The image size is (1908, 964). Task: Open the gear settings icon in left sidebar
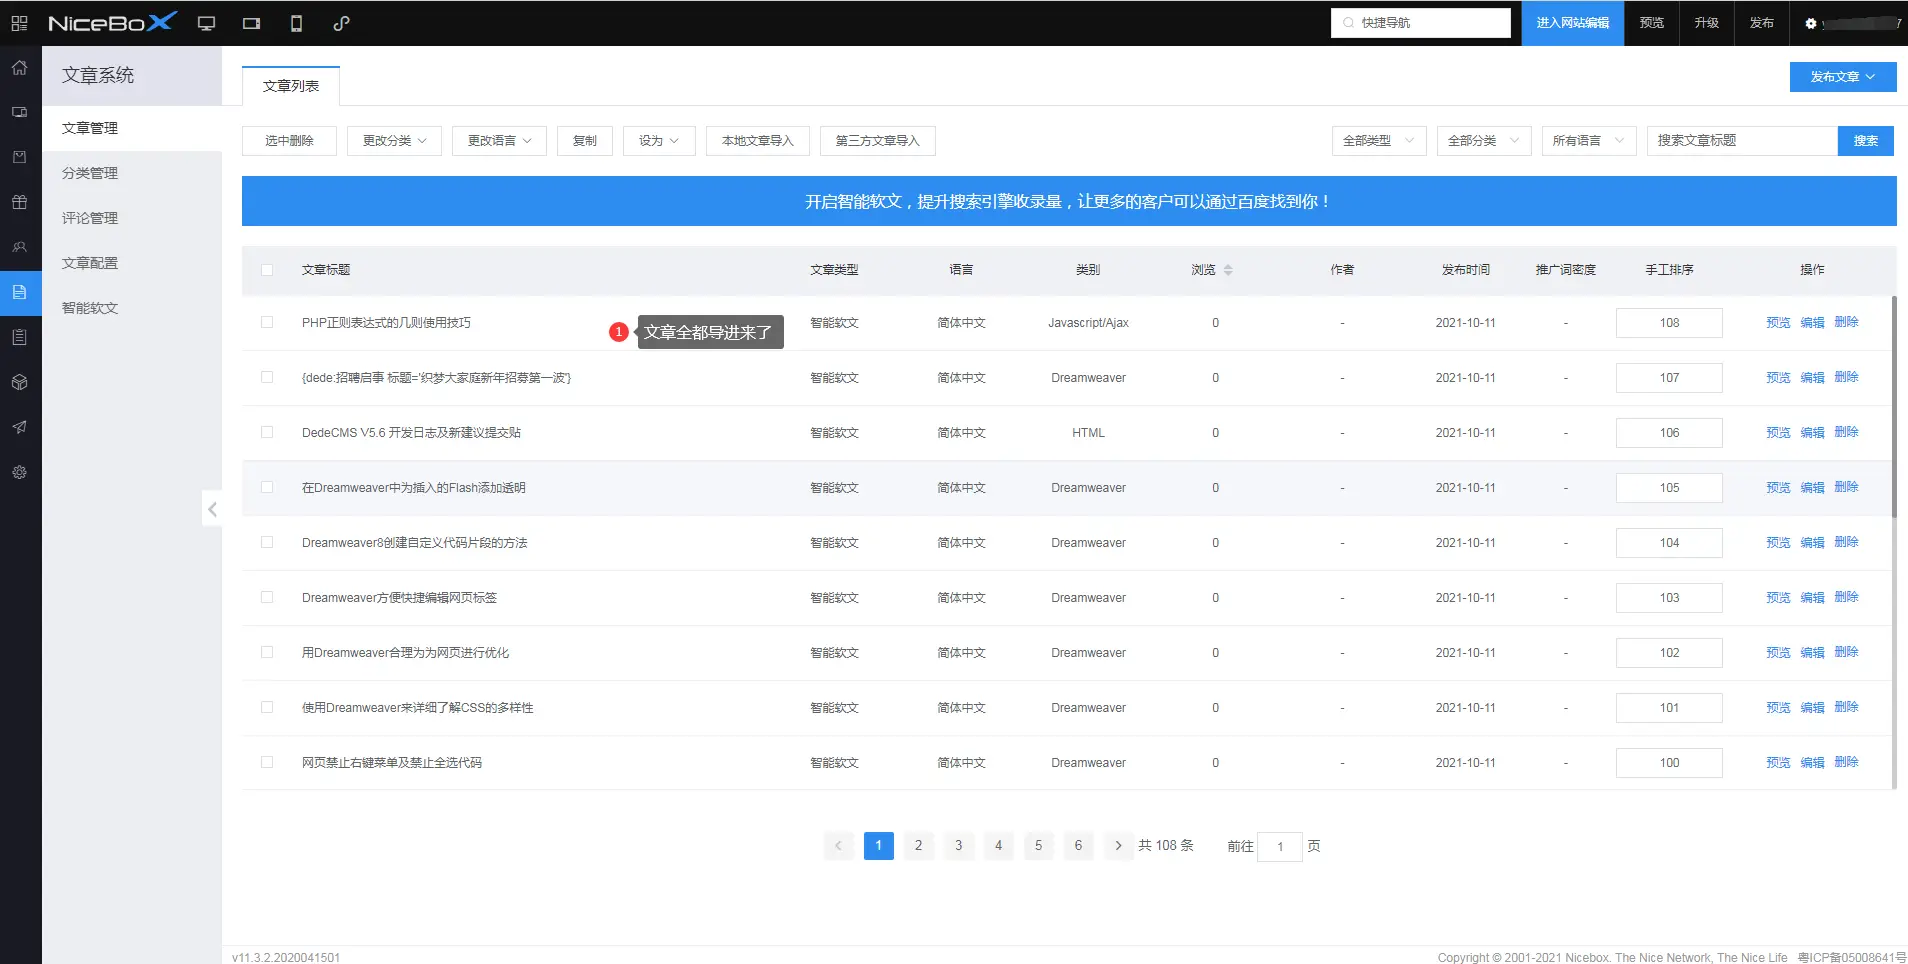tap(19, 472)
